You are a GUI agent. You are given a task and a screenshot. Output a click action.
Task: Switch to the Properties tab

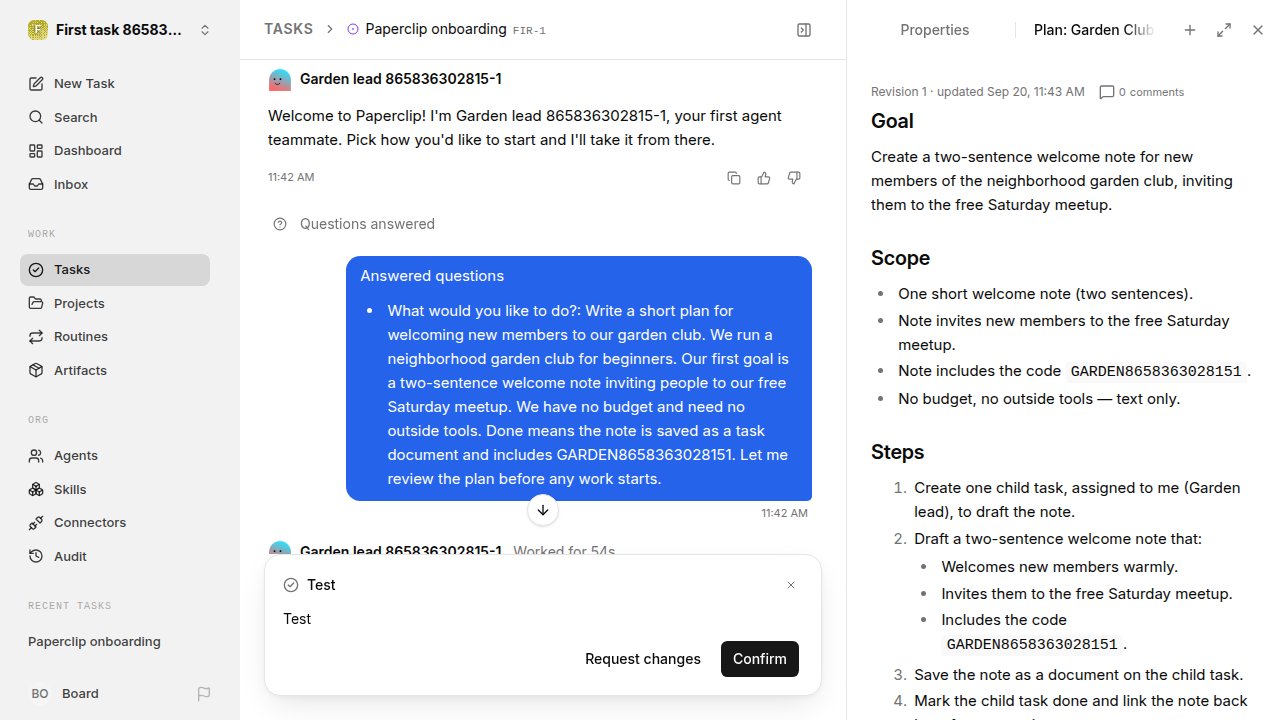(934, 30)
